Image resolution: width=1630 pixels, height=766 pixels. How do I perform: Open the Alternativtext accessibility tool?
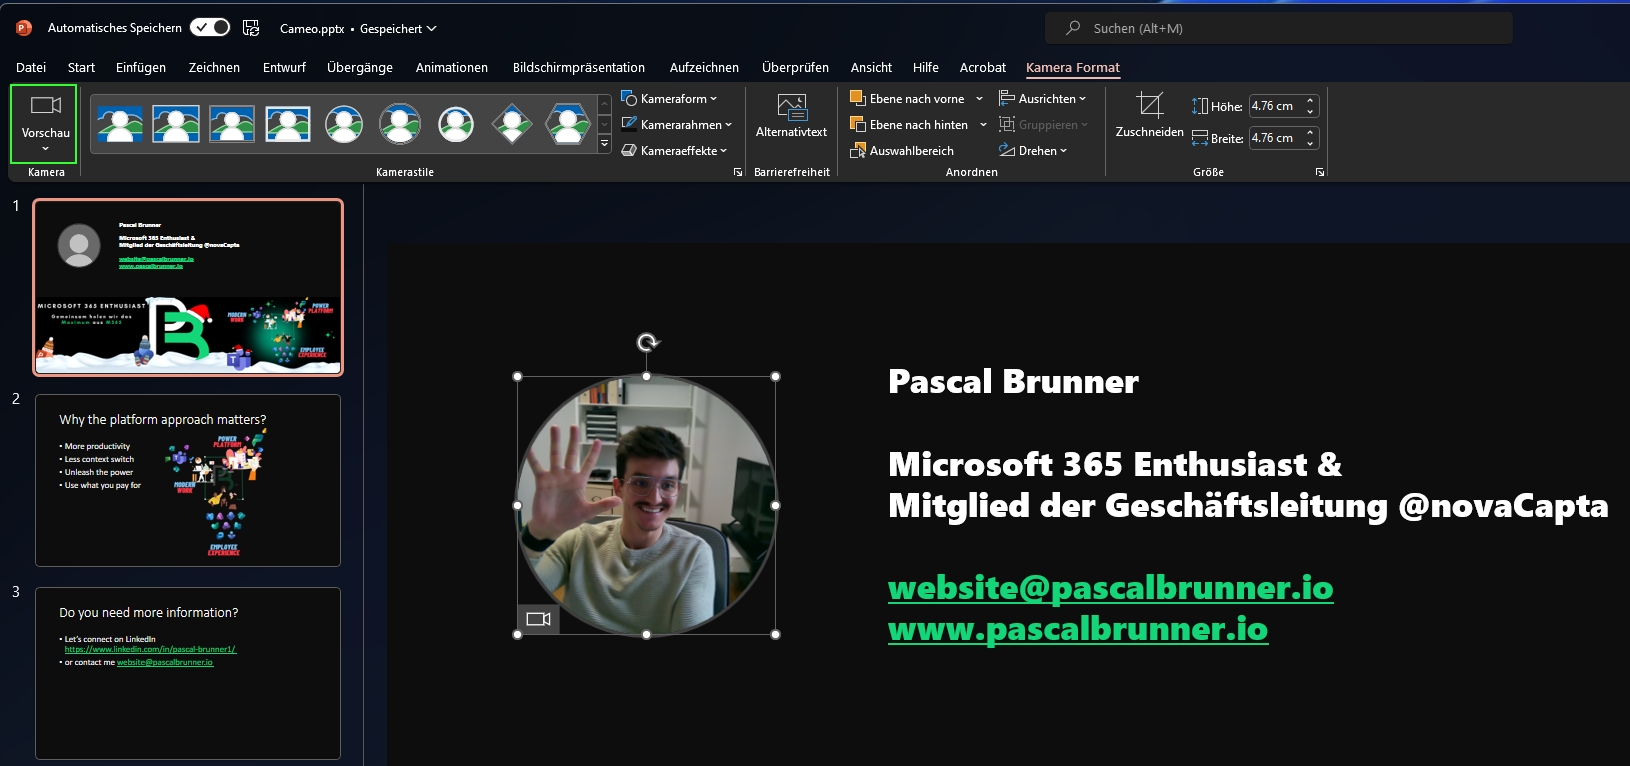[791, 116]
